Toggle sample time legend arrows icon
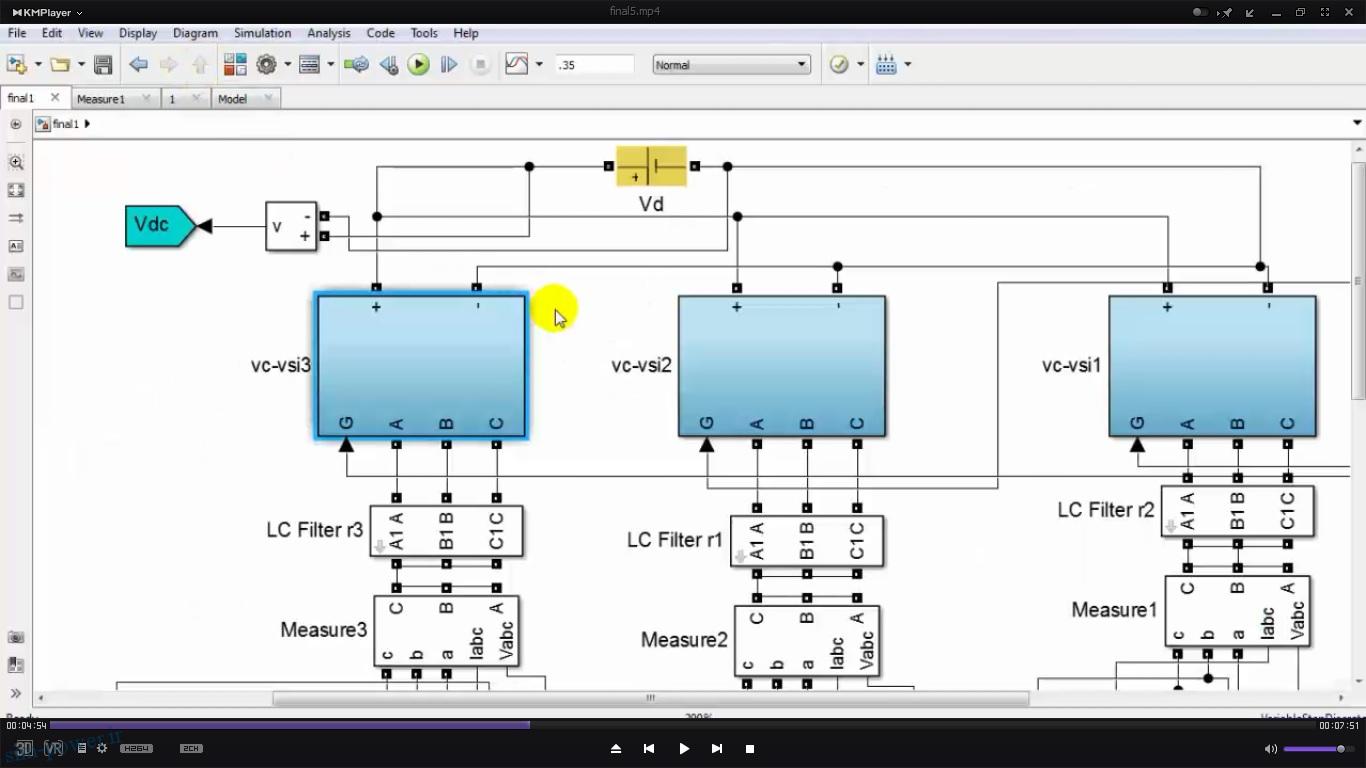Image resolution: width=1366 pixels, height=768 pixels. (16, 218)
